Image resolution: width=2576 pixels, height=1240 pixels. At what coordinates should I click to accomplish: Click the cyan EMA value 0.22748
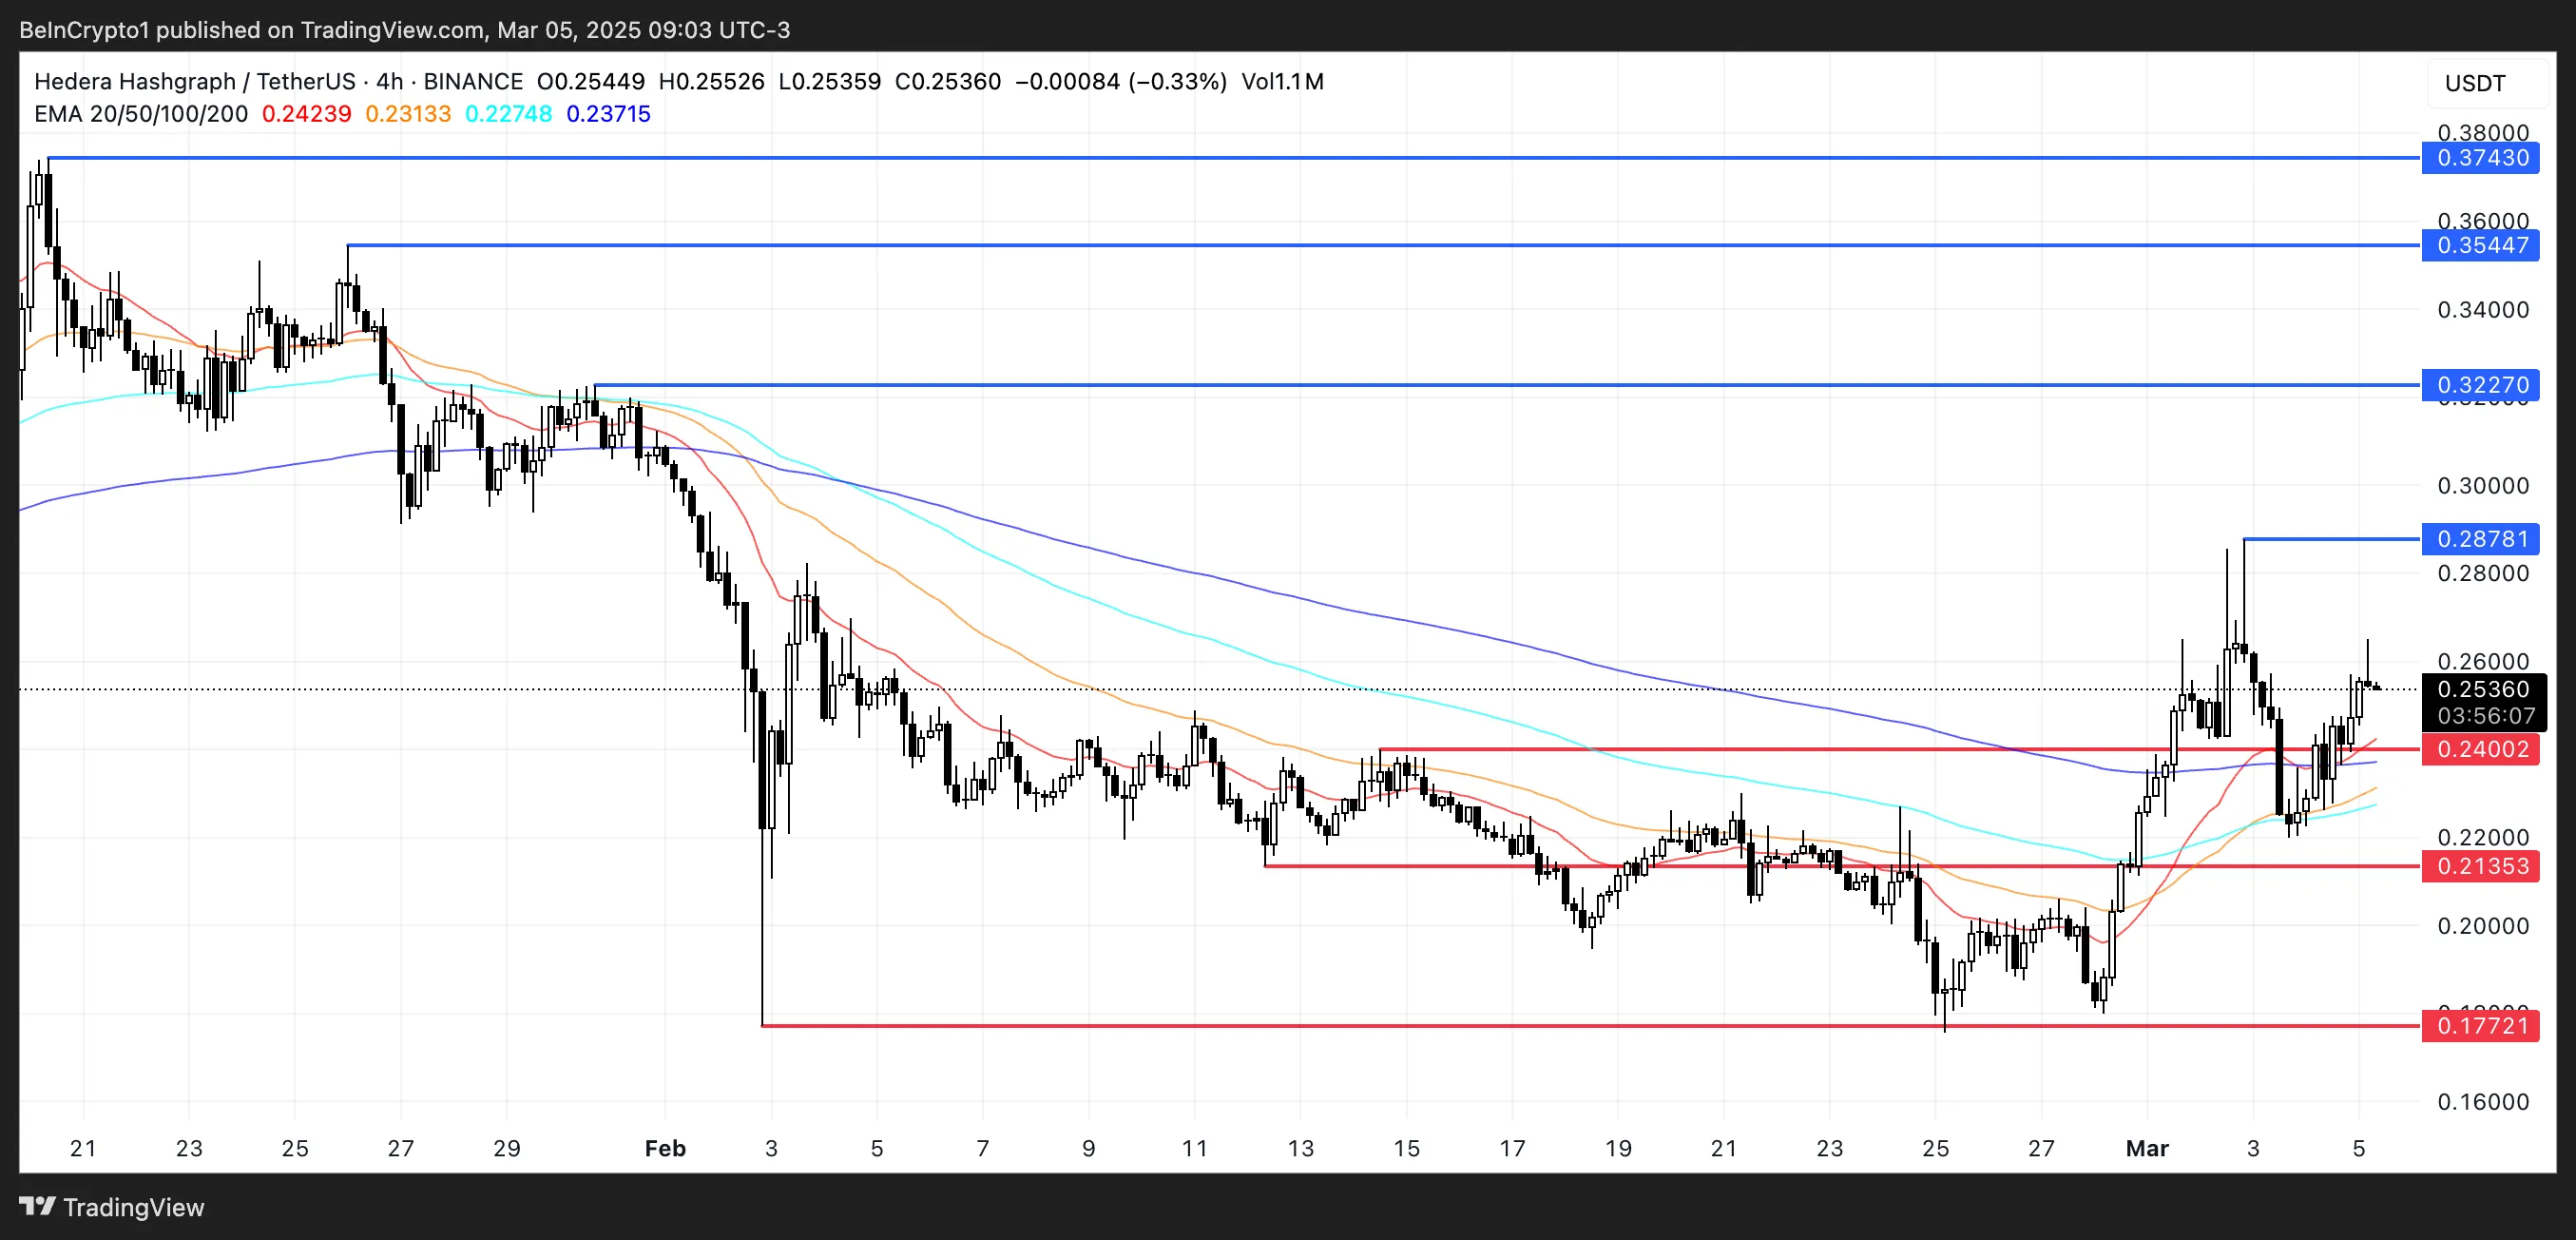click(x=508, y=114)
